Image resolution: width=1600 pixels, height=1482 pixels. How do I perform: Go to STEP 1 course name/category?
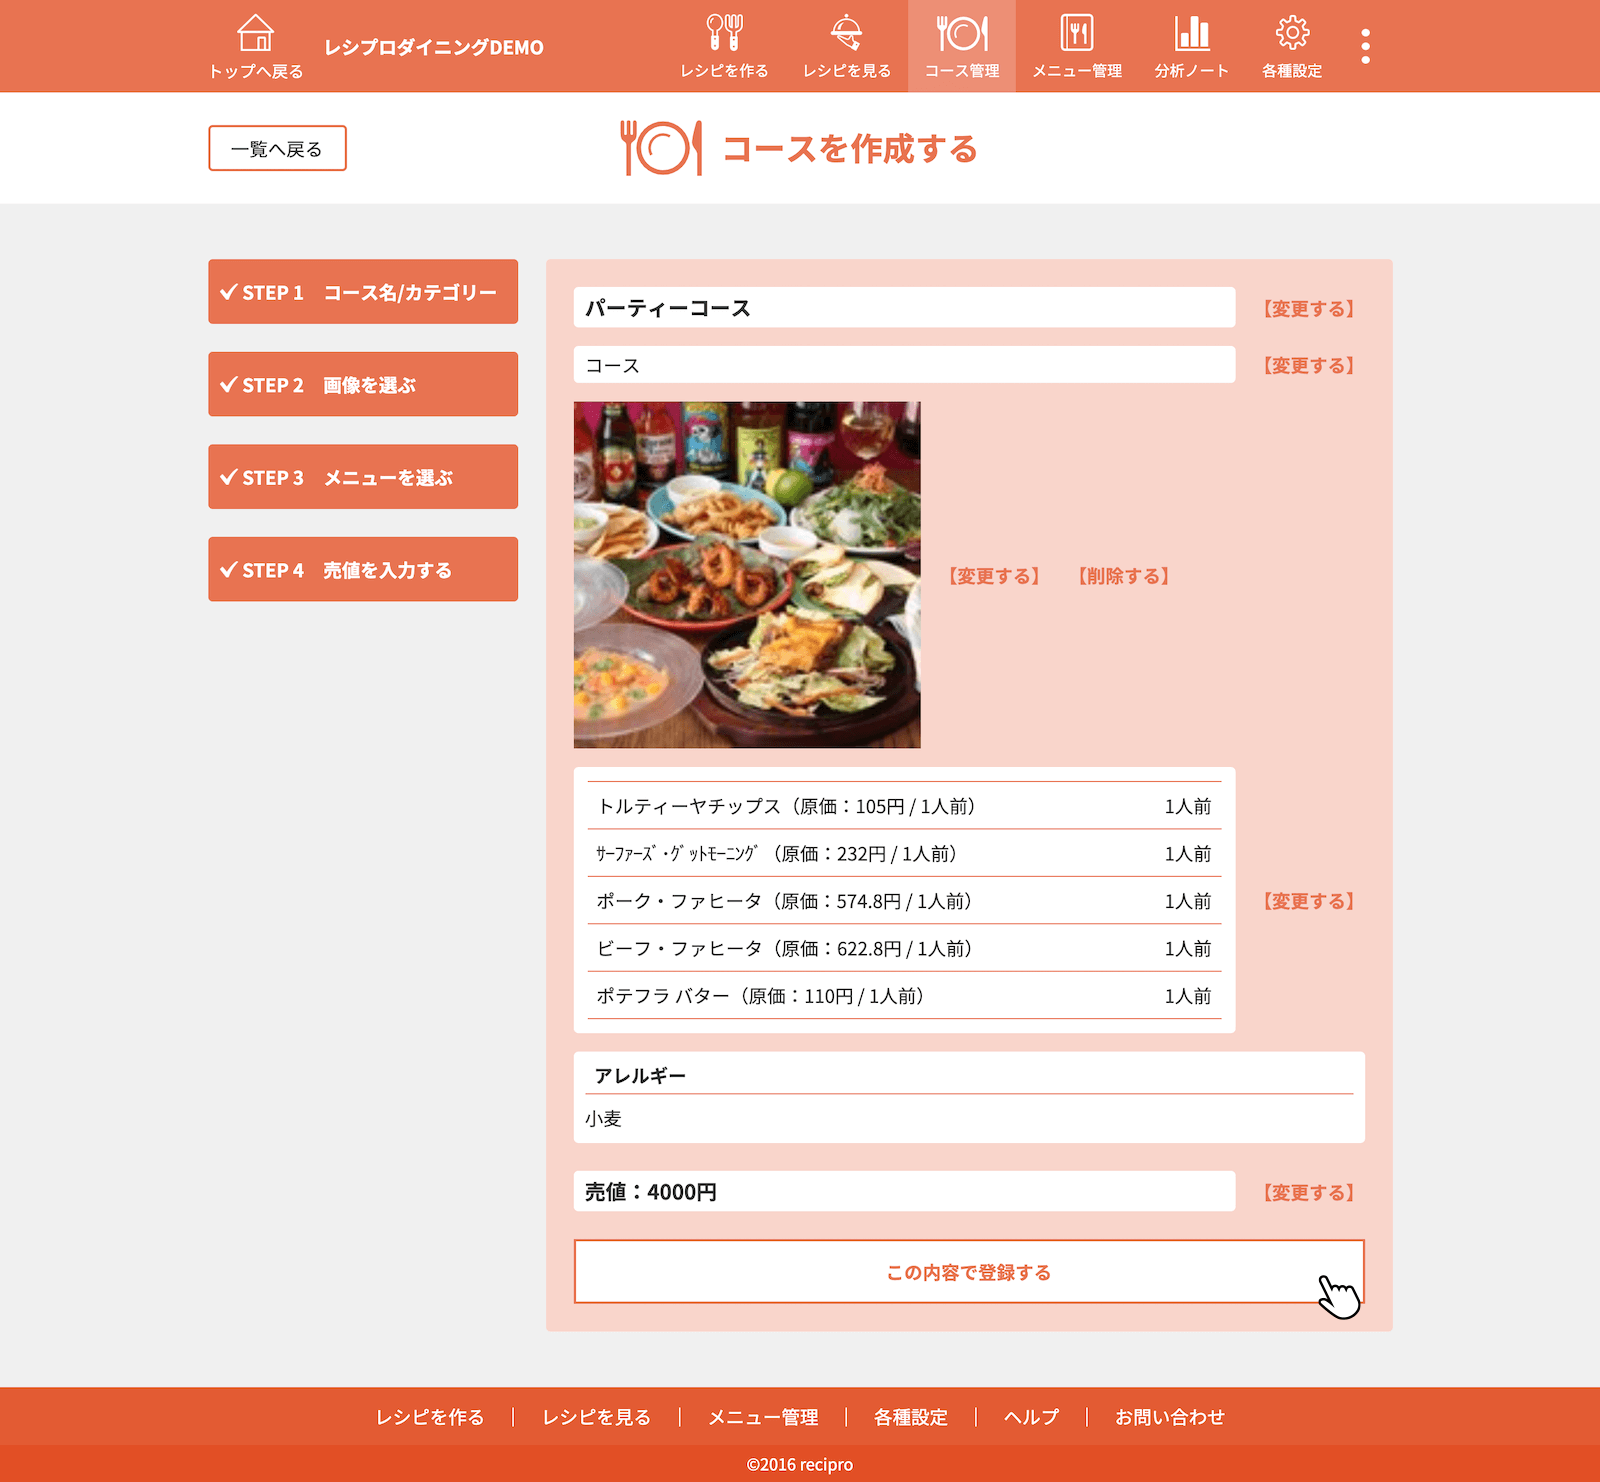click(x=363, y=292)
